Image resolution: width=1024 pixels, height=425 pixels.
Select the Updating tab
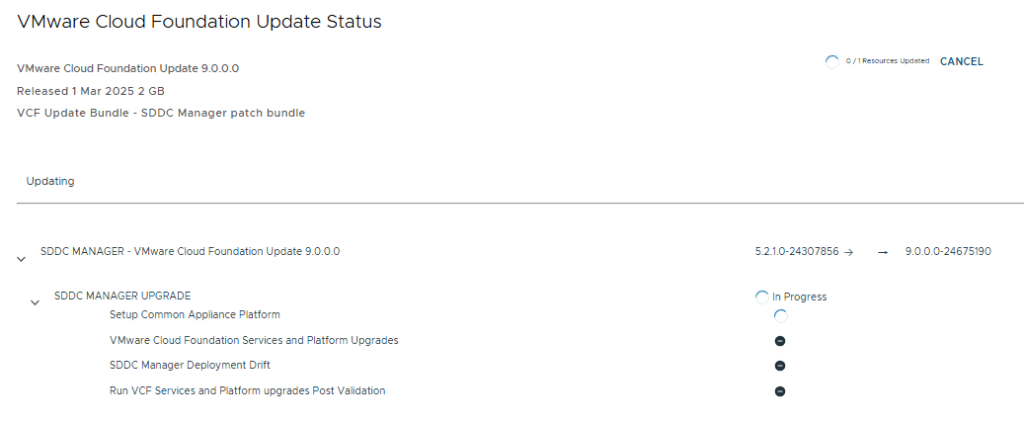[x=50, y=182]
